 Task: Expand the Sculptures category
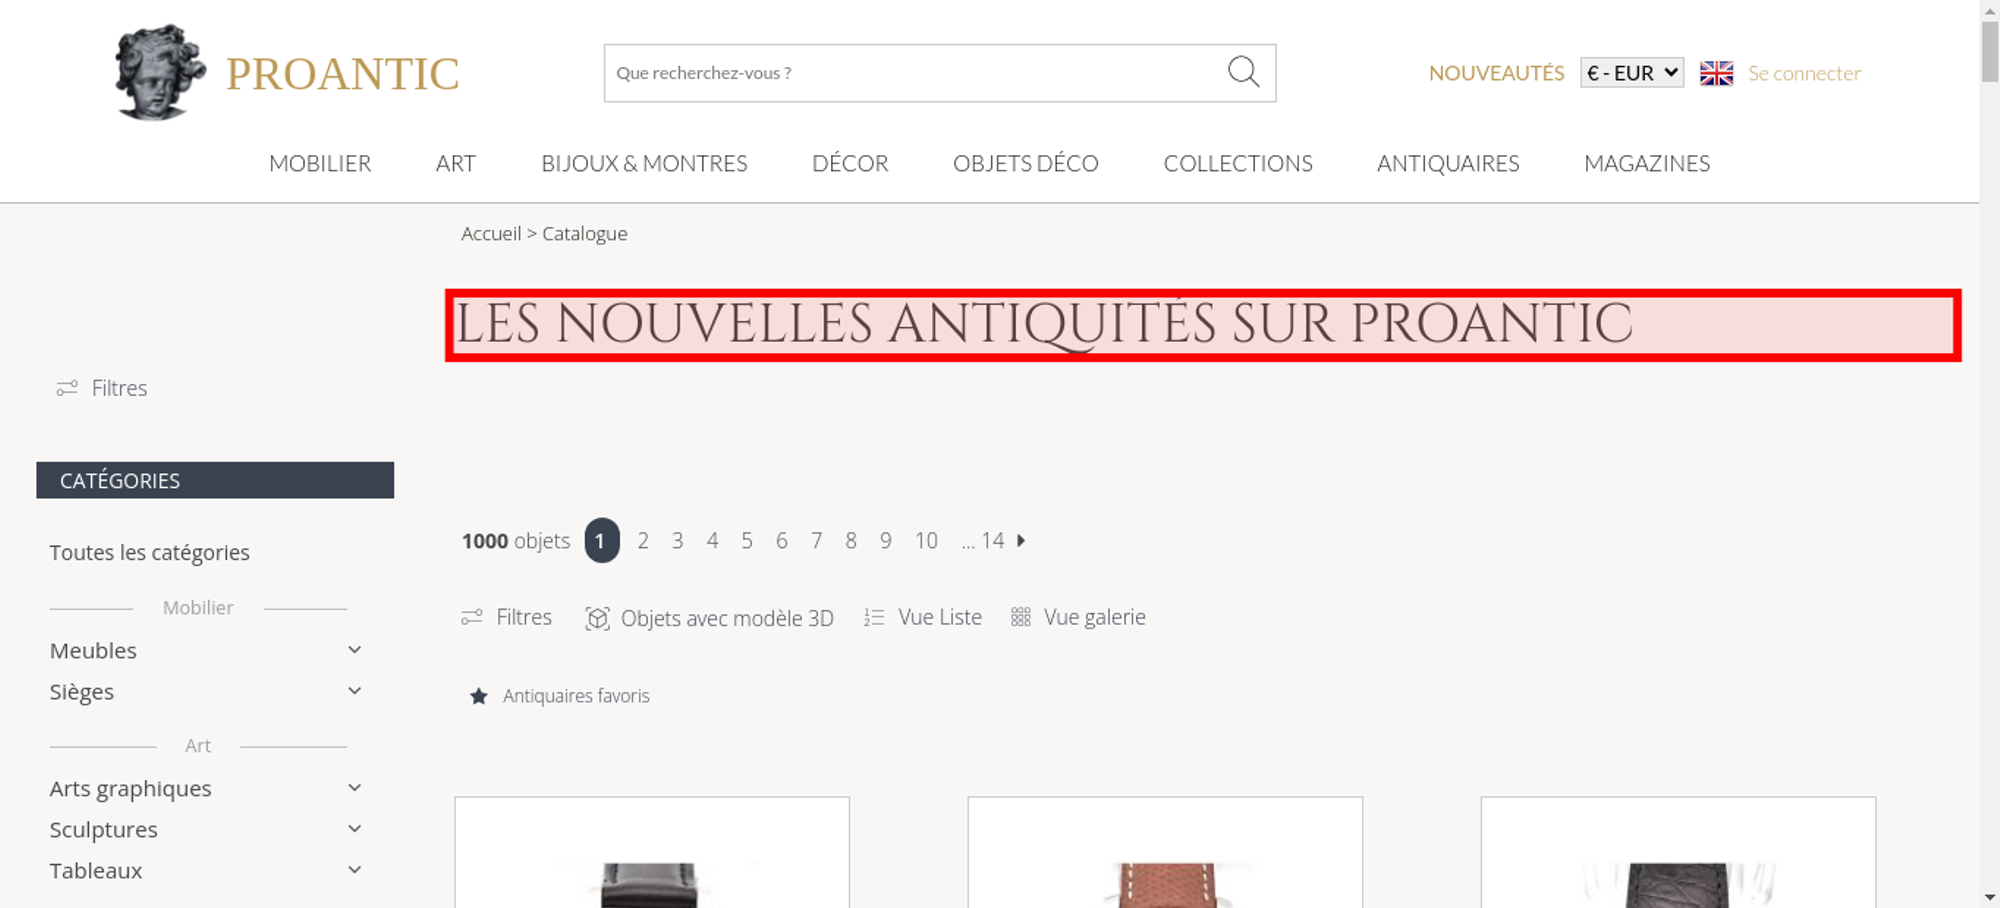point(354,829)
